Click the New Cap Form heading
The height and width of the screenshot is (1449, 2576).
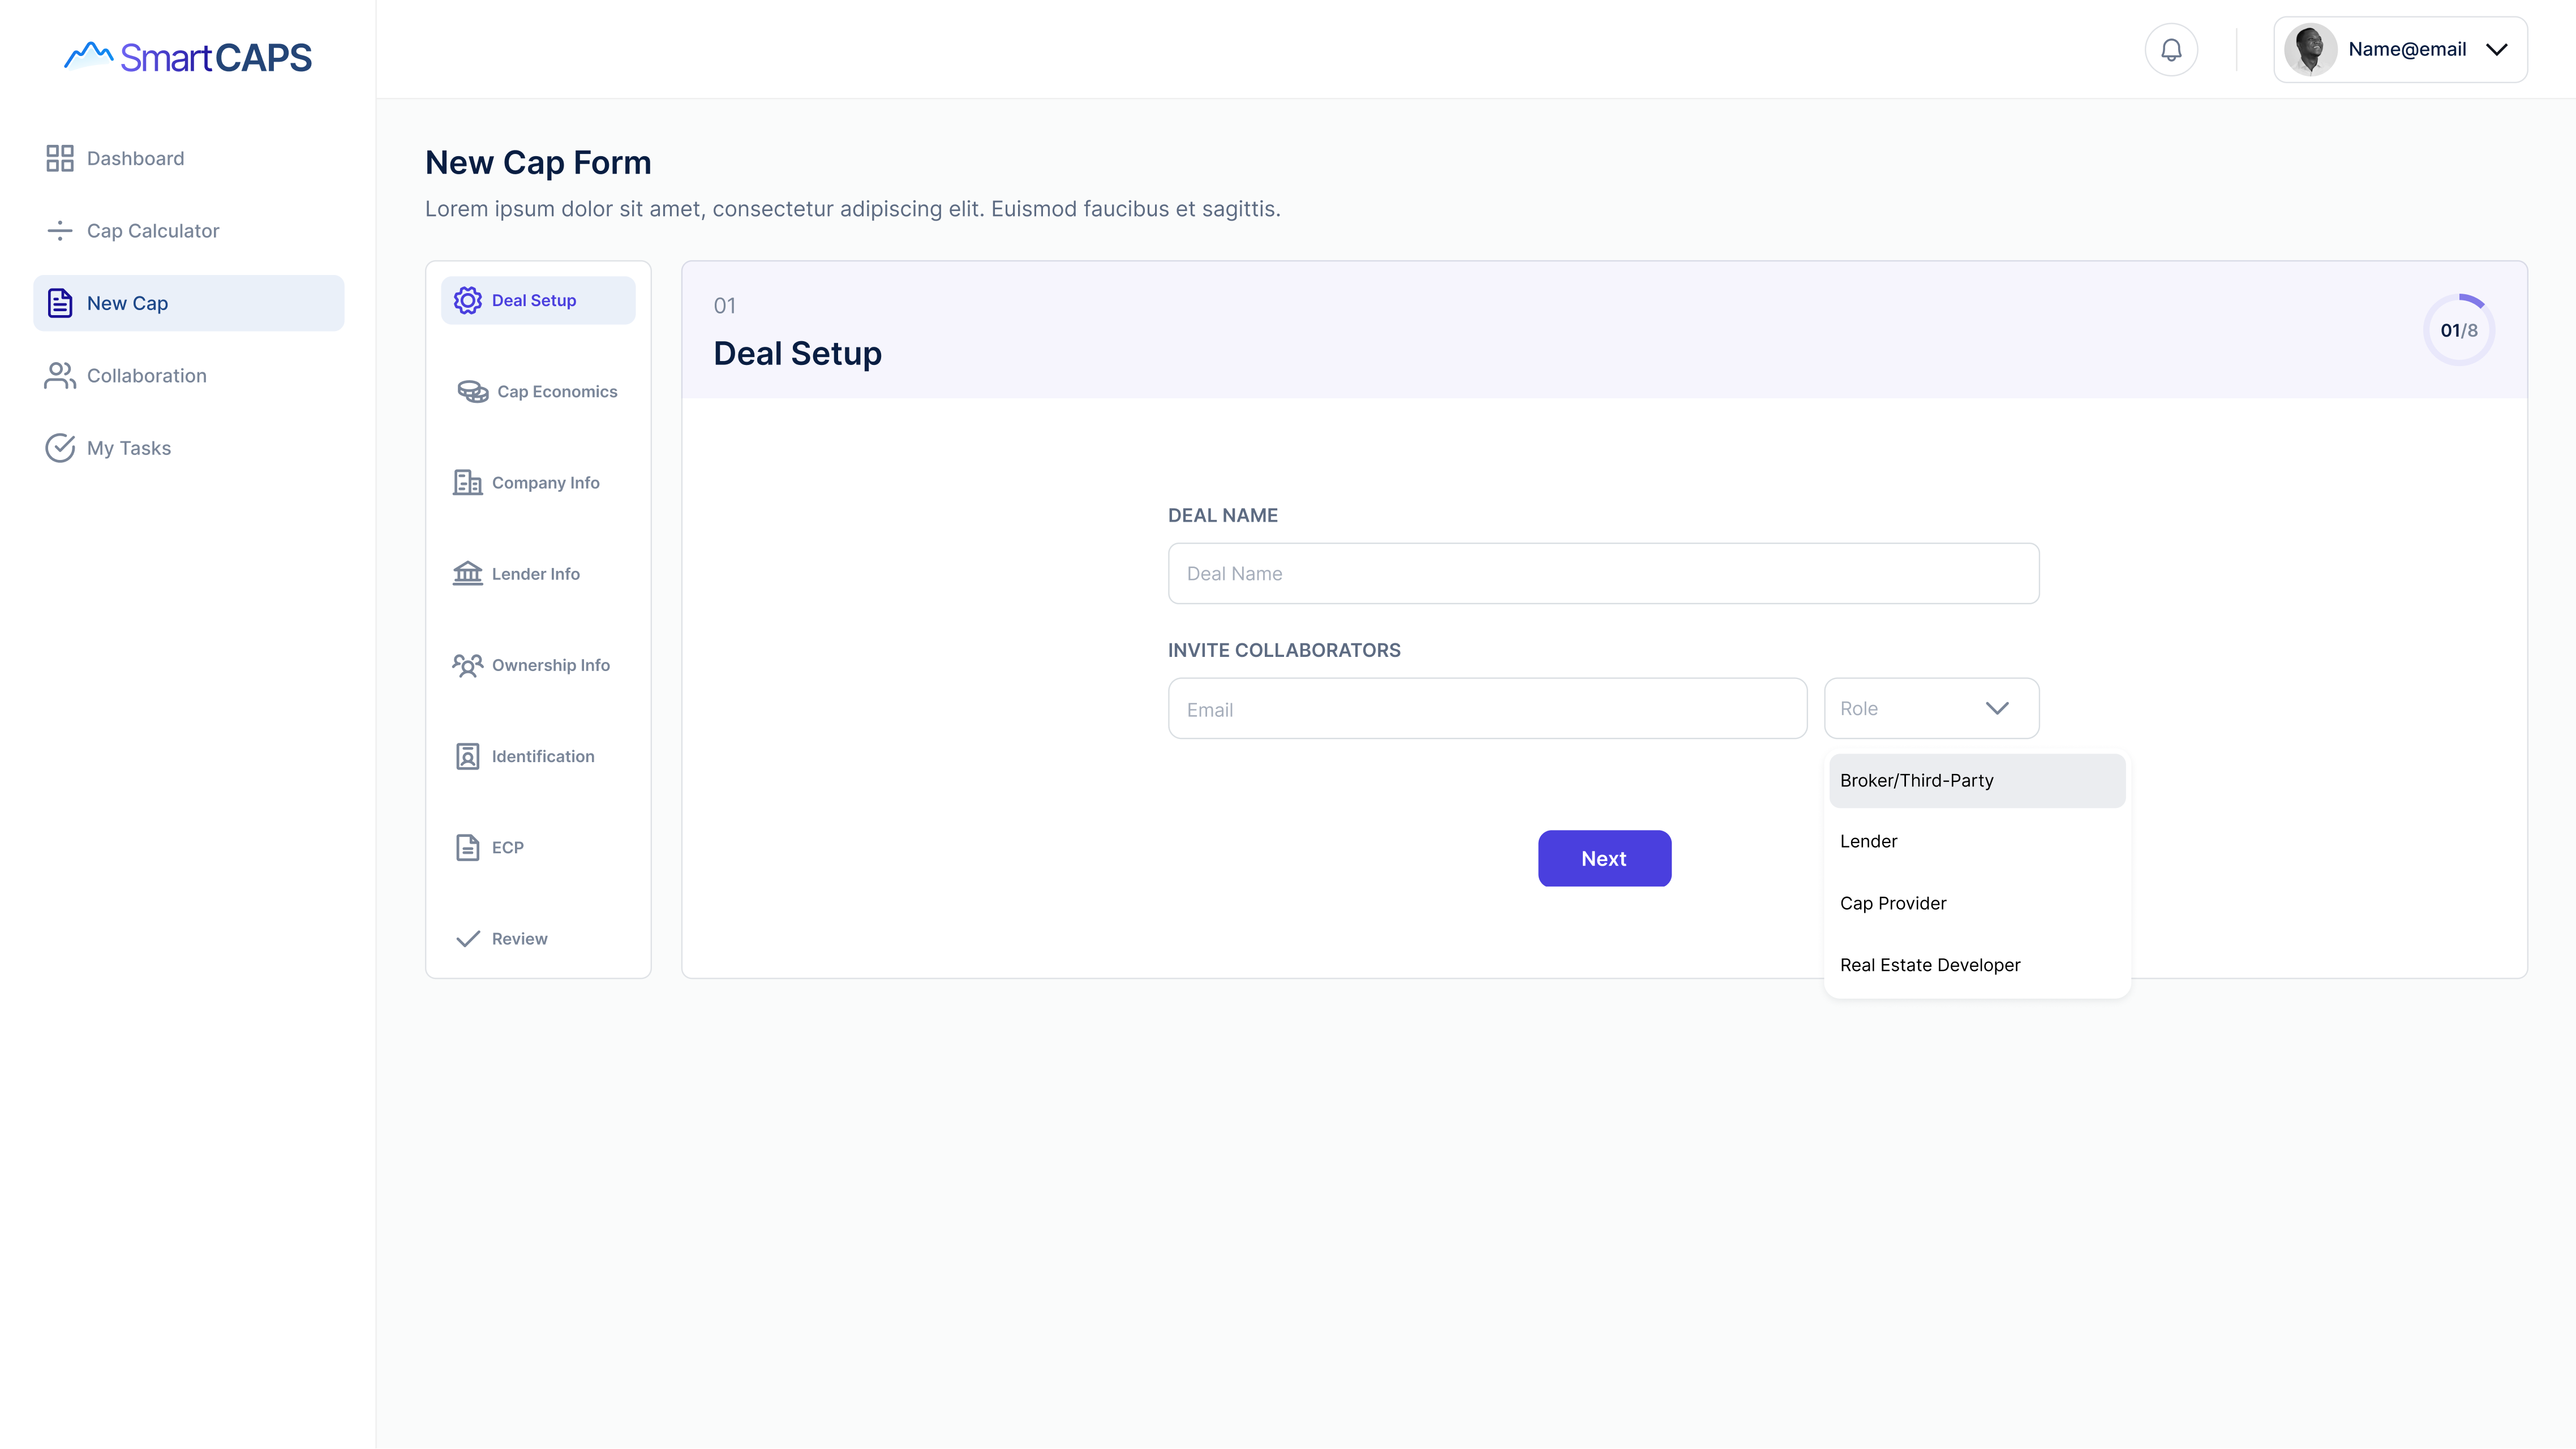[x=538, y=162]
